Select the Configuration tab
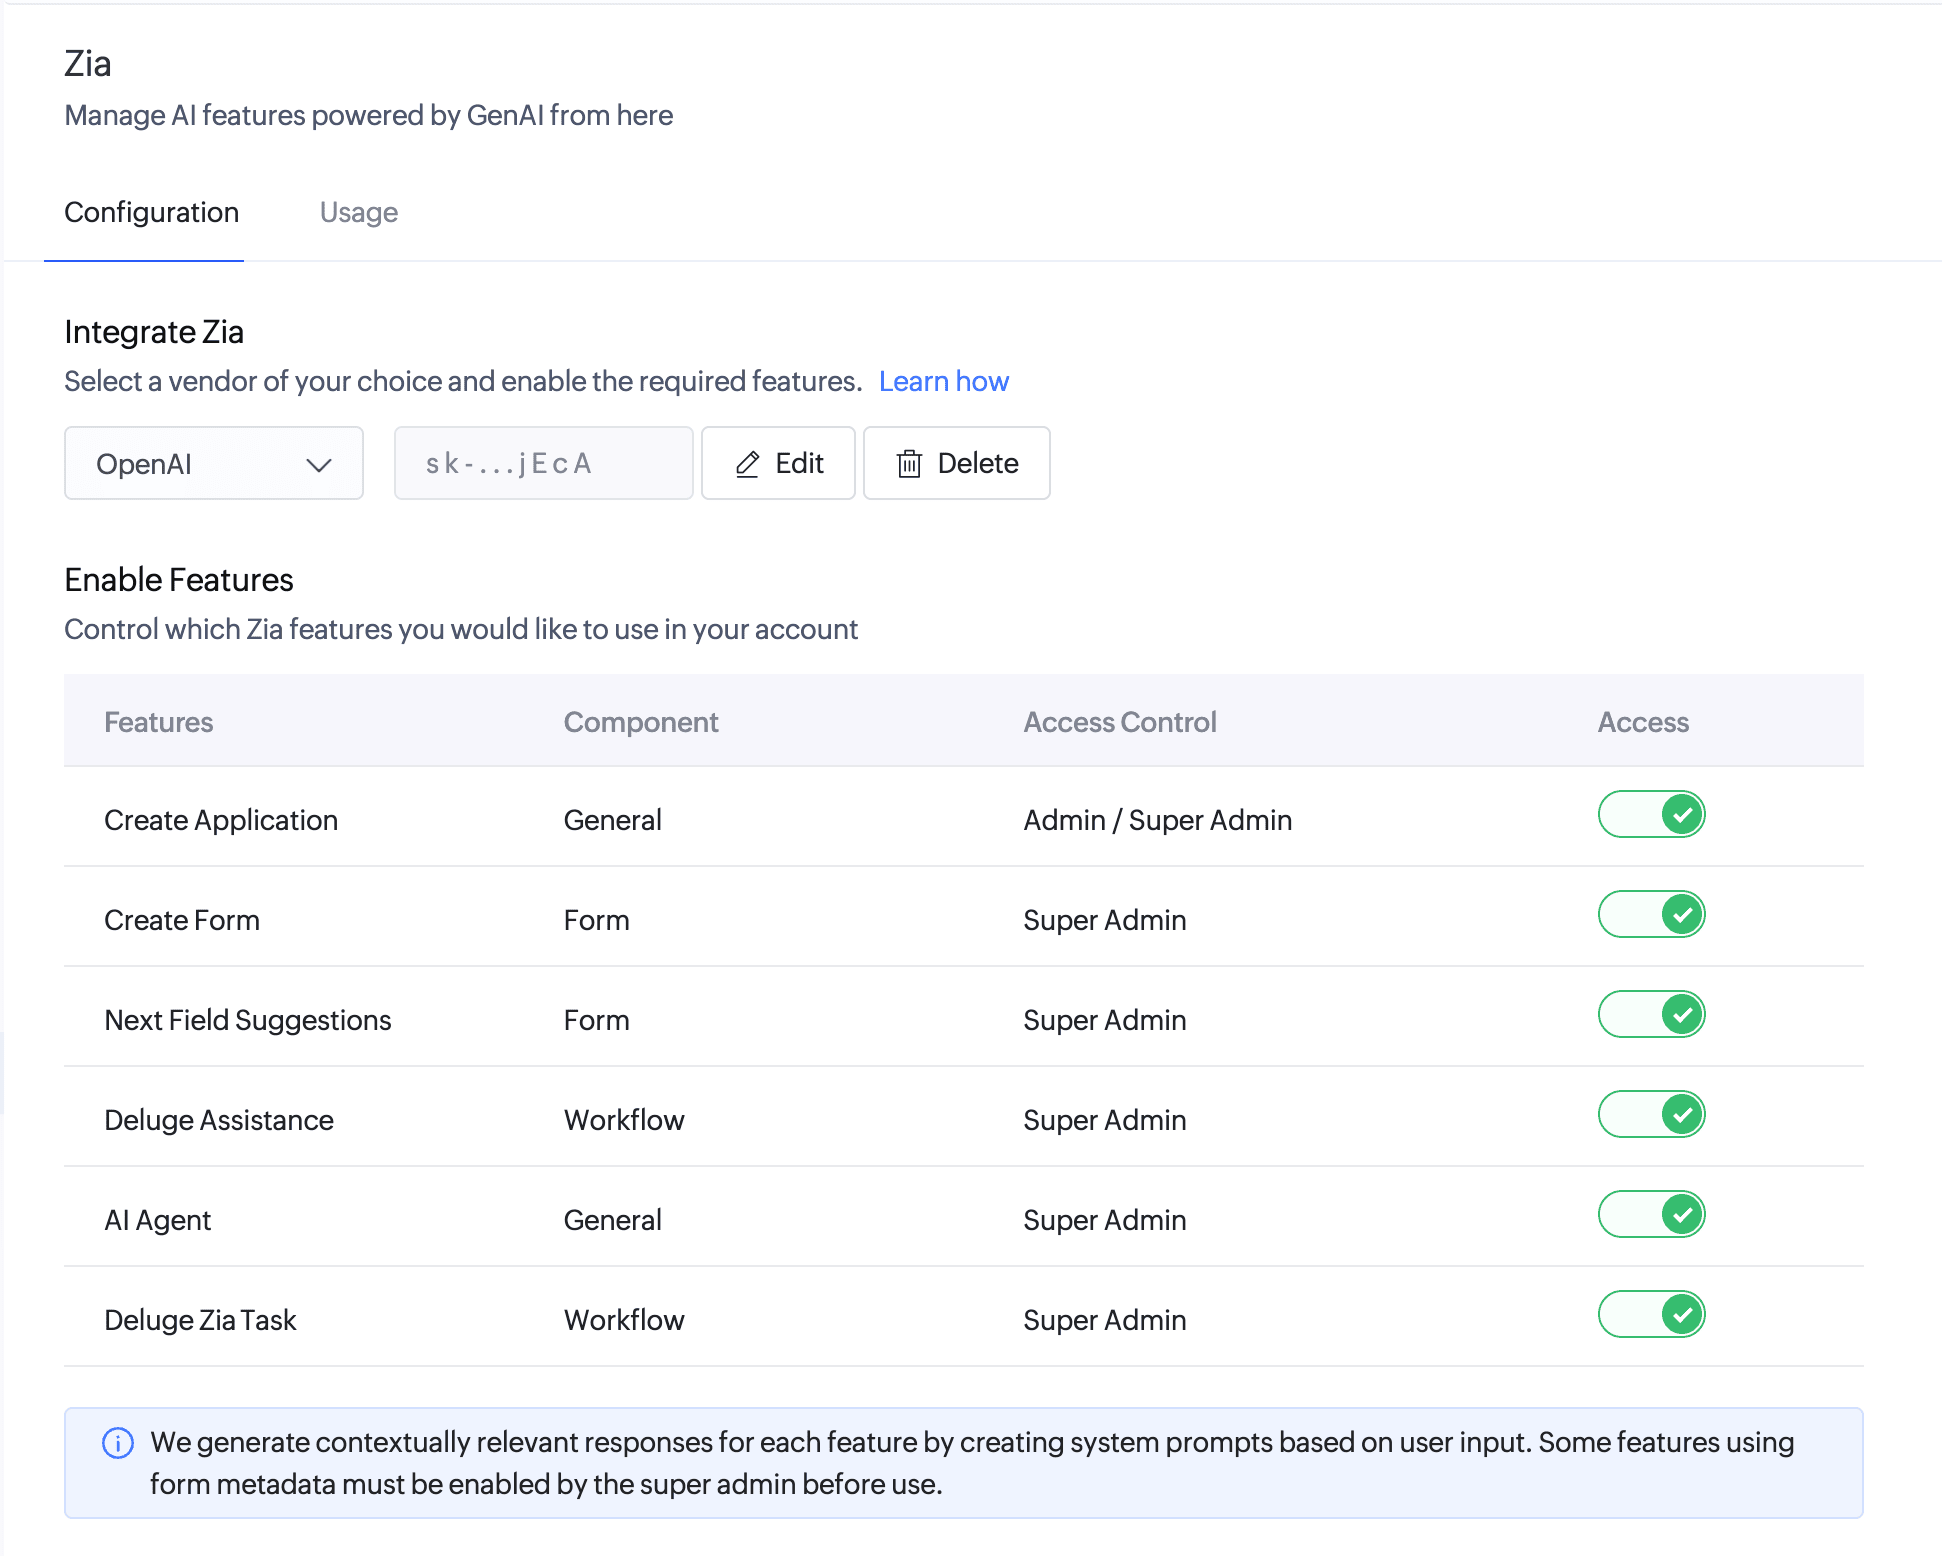 coord(151,212)
